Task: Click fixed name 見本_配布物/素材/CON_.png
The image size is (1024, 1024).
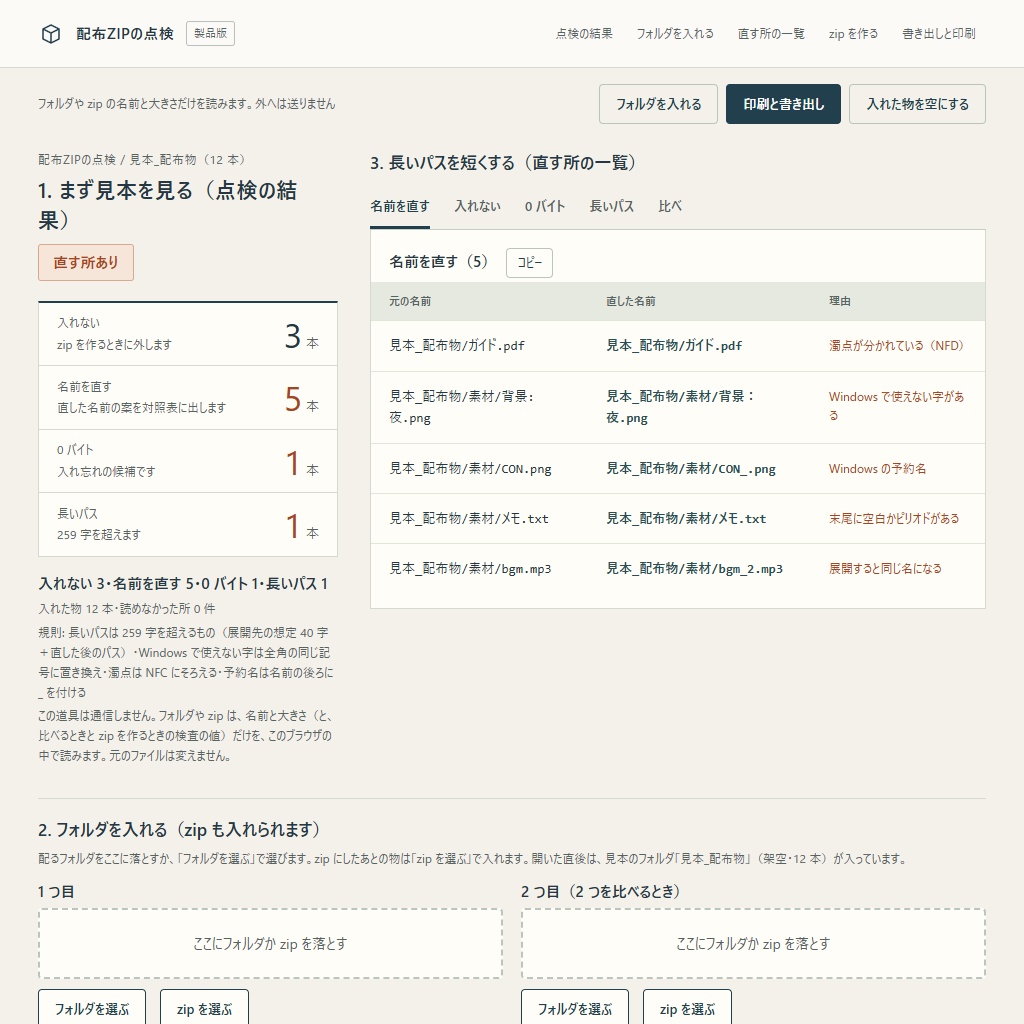Action: click(691, 469)
